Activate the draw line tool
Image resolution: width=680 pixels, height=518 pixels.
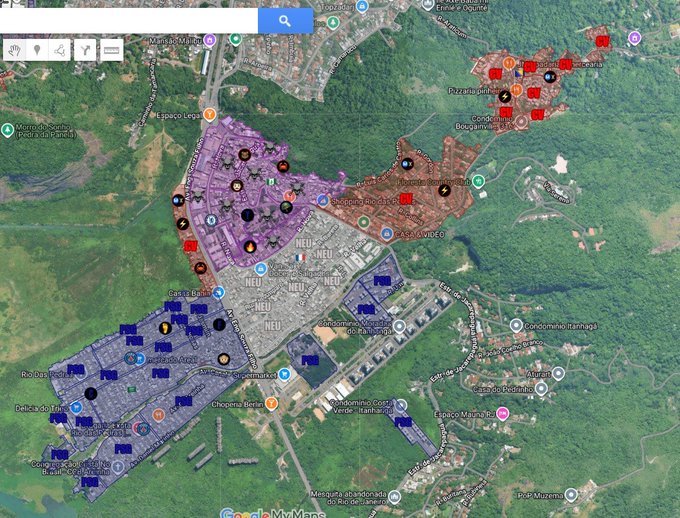pyautogui.click(x=60, y=50)
